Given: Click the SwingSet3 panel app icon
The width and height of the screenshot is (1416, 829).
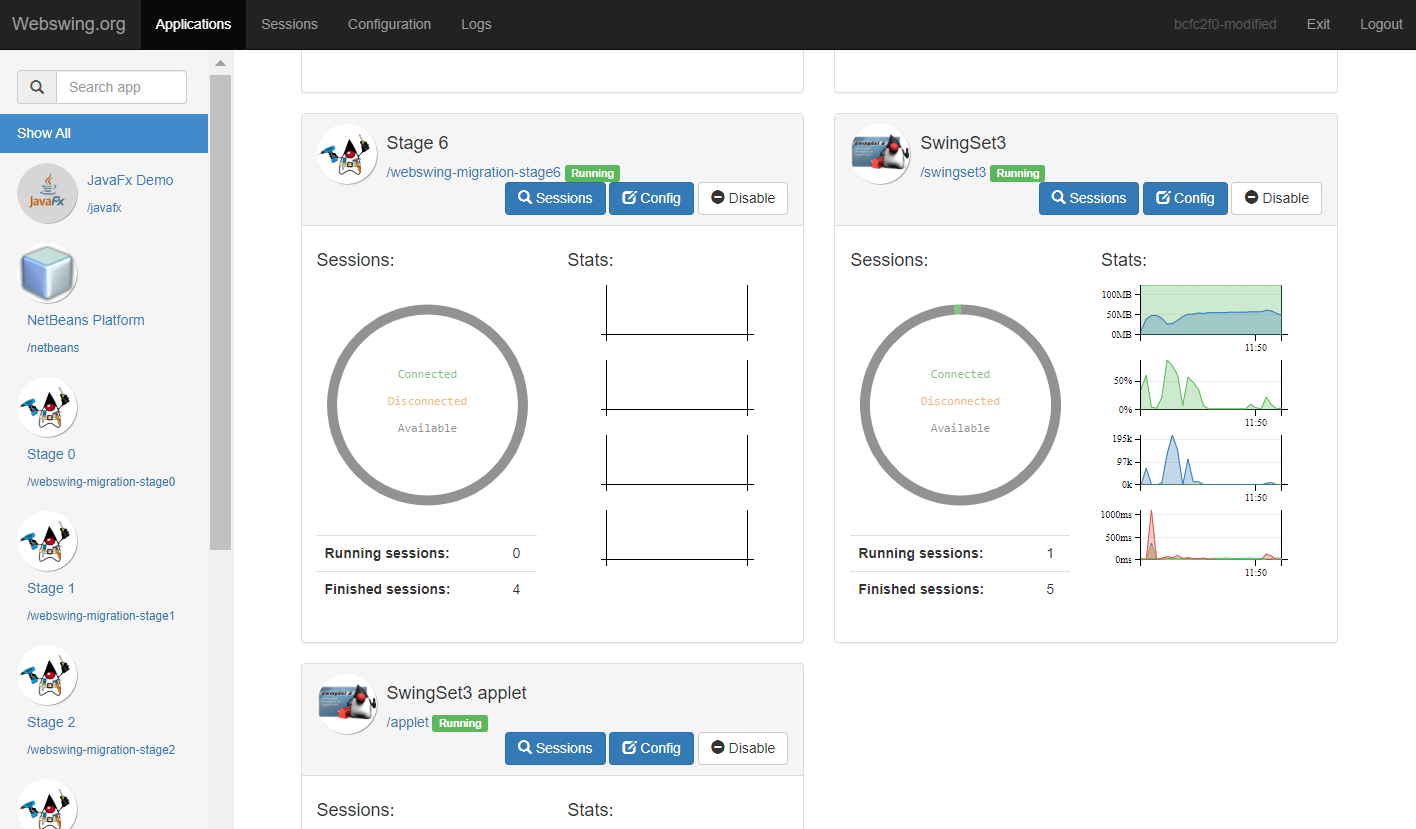Looking at the screenshot, I should [x=880, y=154].
